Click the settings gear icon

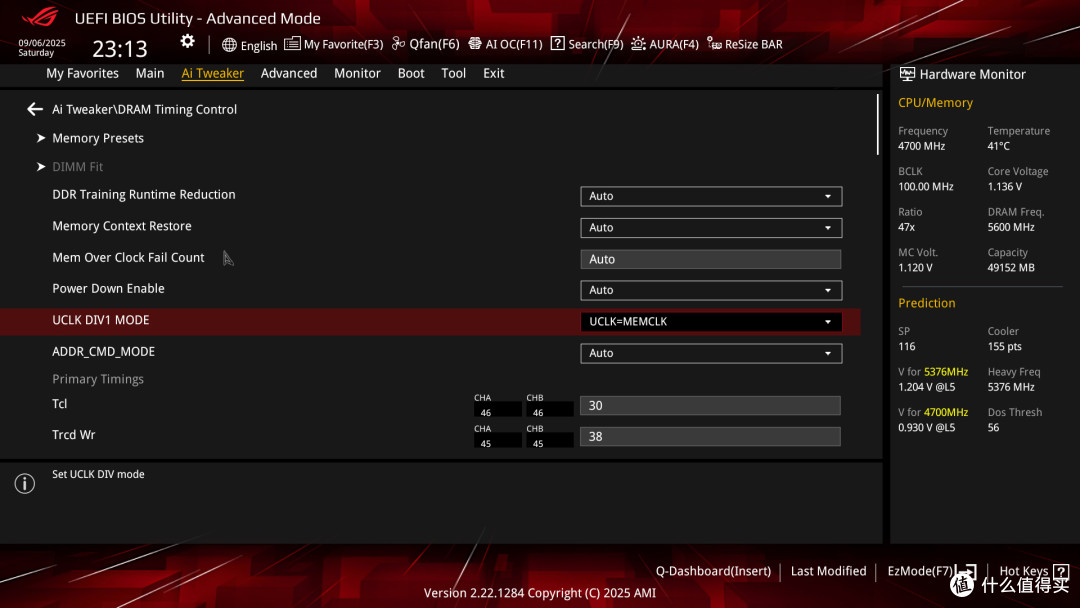tap(187, 41)
